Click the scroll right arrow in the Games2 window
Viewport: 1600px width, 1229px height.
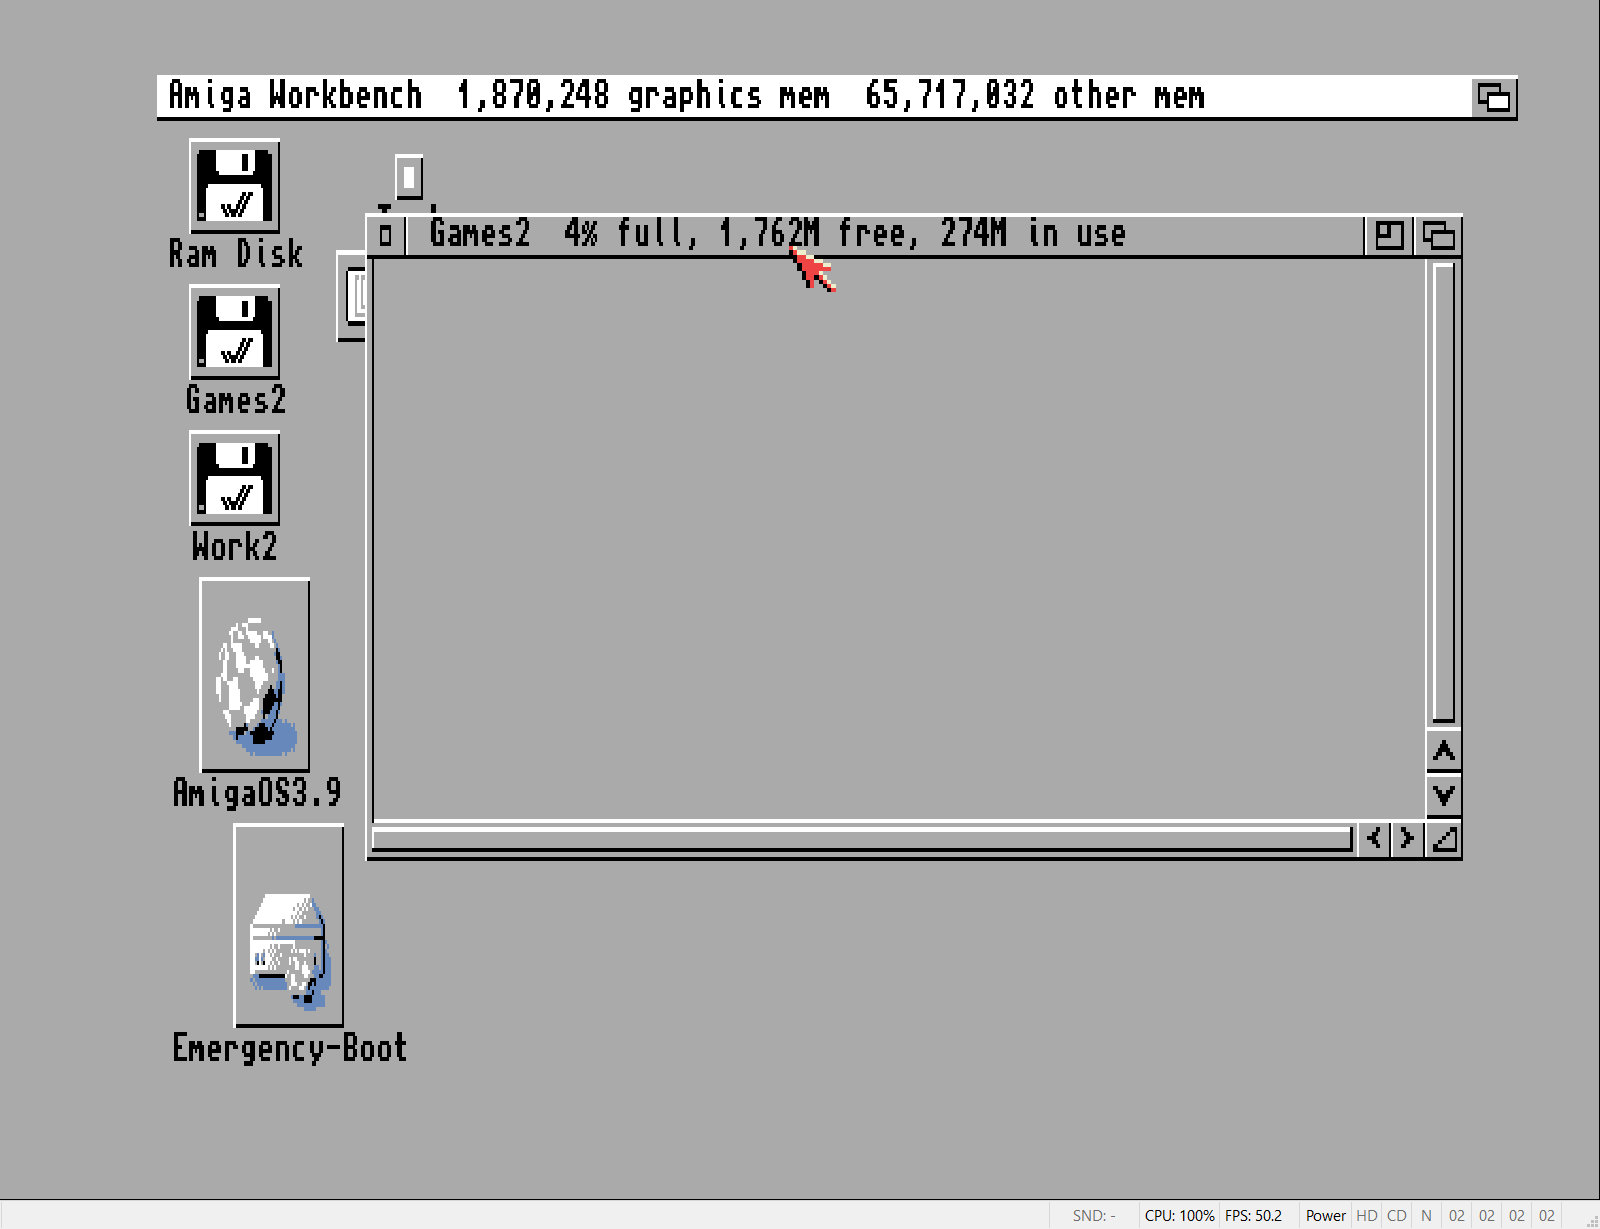(x=1407, y=838)
